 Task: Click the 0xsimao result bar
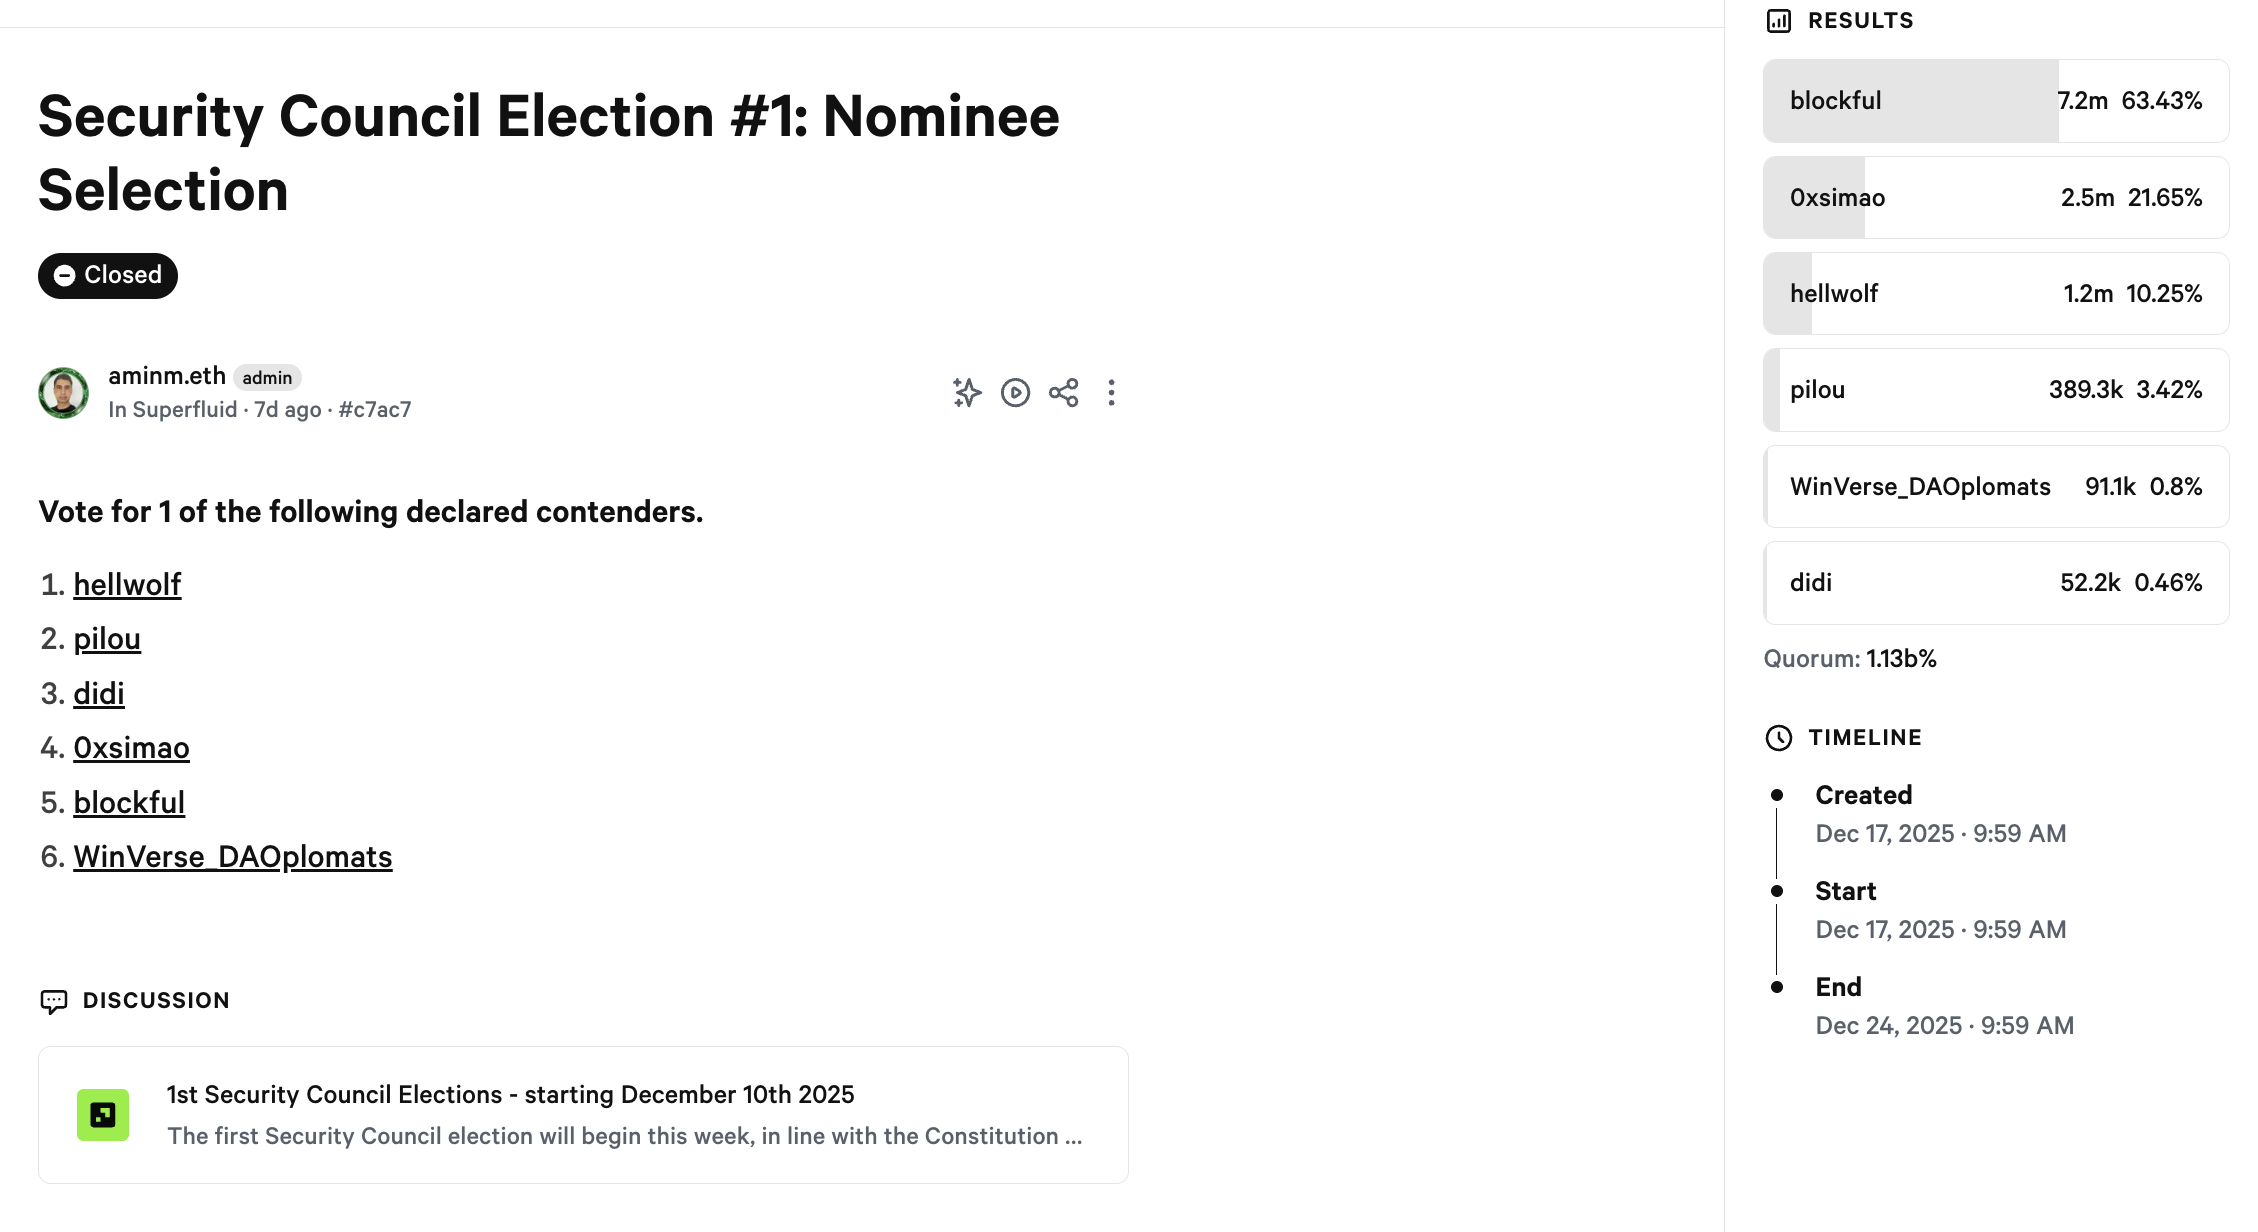click(x=1995, y=198)
